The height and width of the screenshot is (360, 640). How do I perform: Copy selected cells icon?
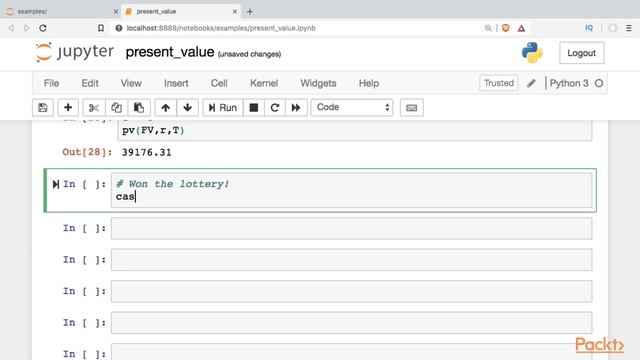[x=116, y=108]
